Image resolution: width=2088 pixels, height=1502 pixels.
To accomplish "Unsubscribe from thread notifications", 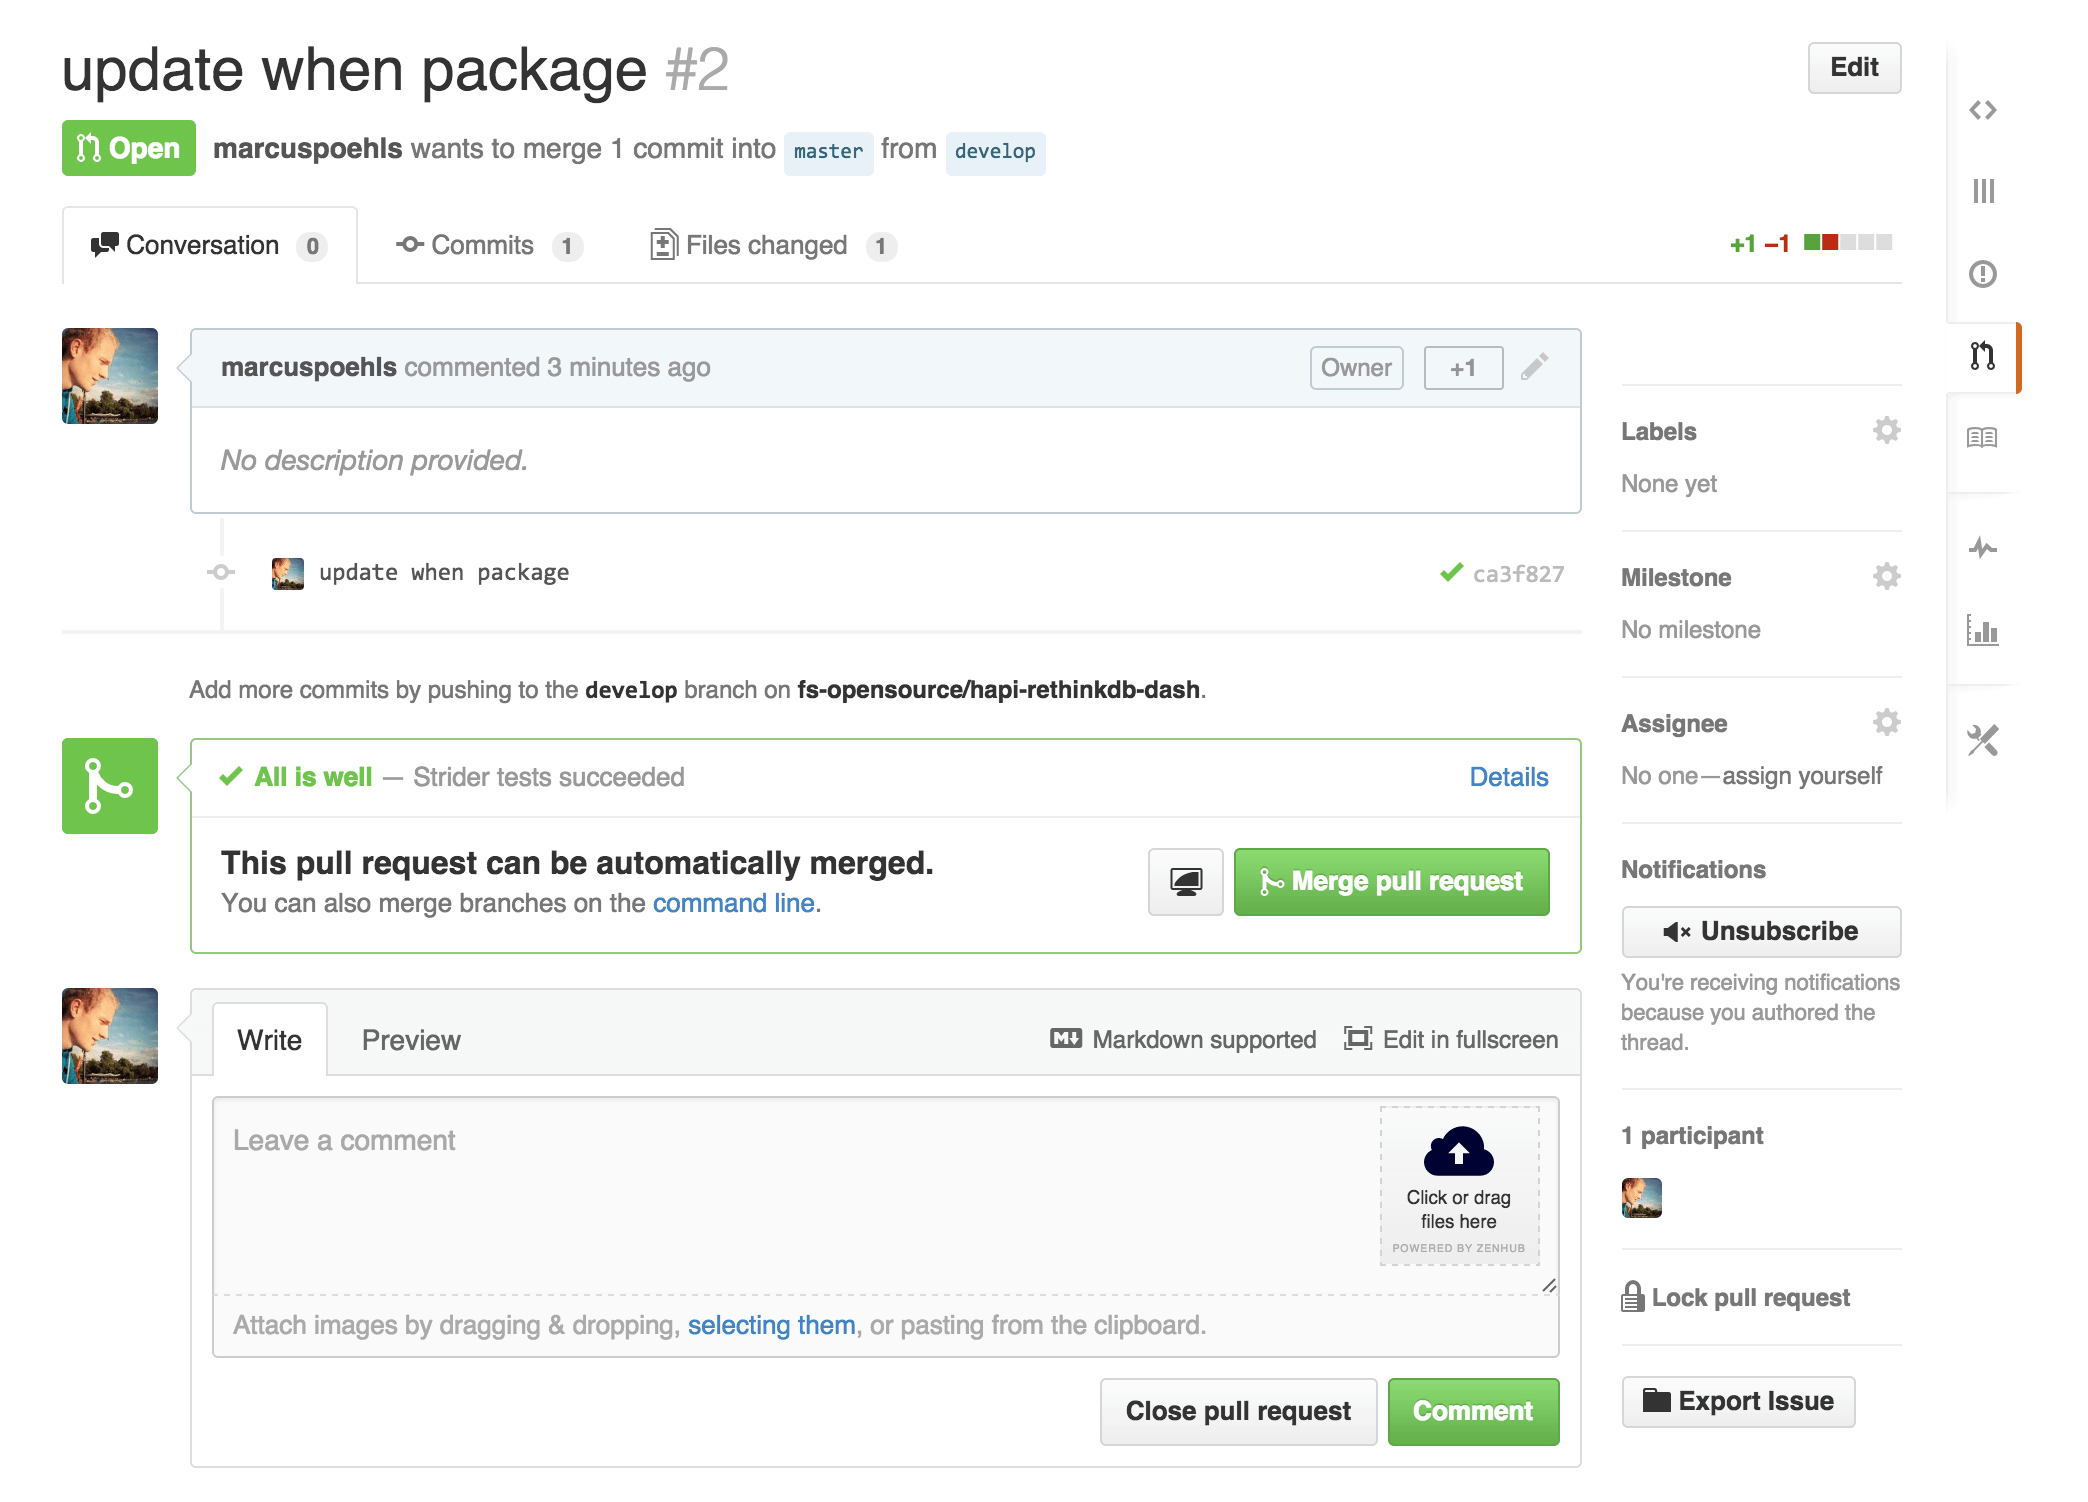I will tap(1760, 931).
